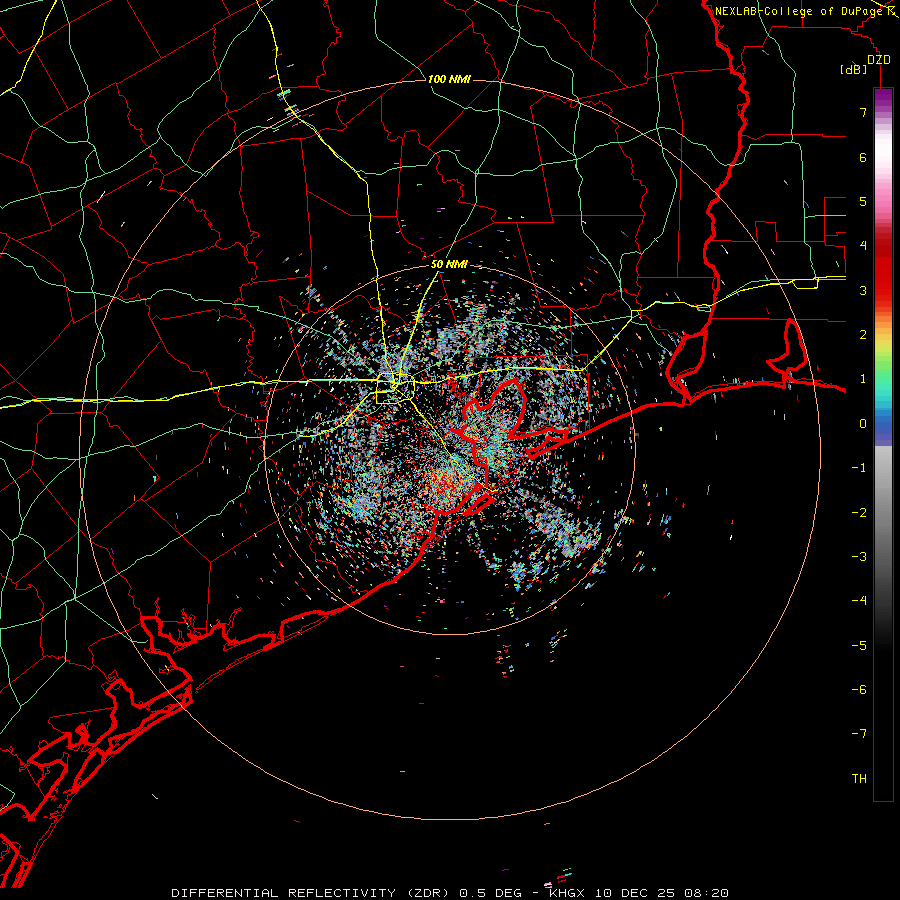Click the purple top of the color bar
This screenshot has height=900, width=900.
pyautogui.click(x=883, y=98)
